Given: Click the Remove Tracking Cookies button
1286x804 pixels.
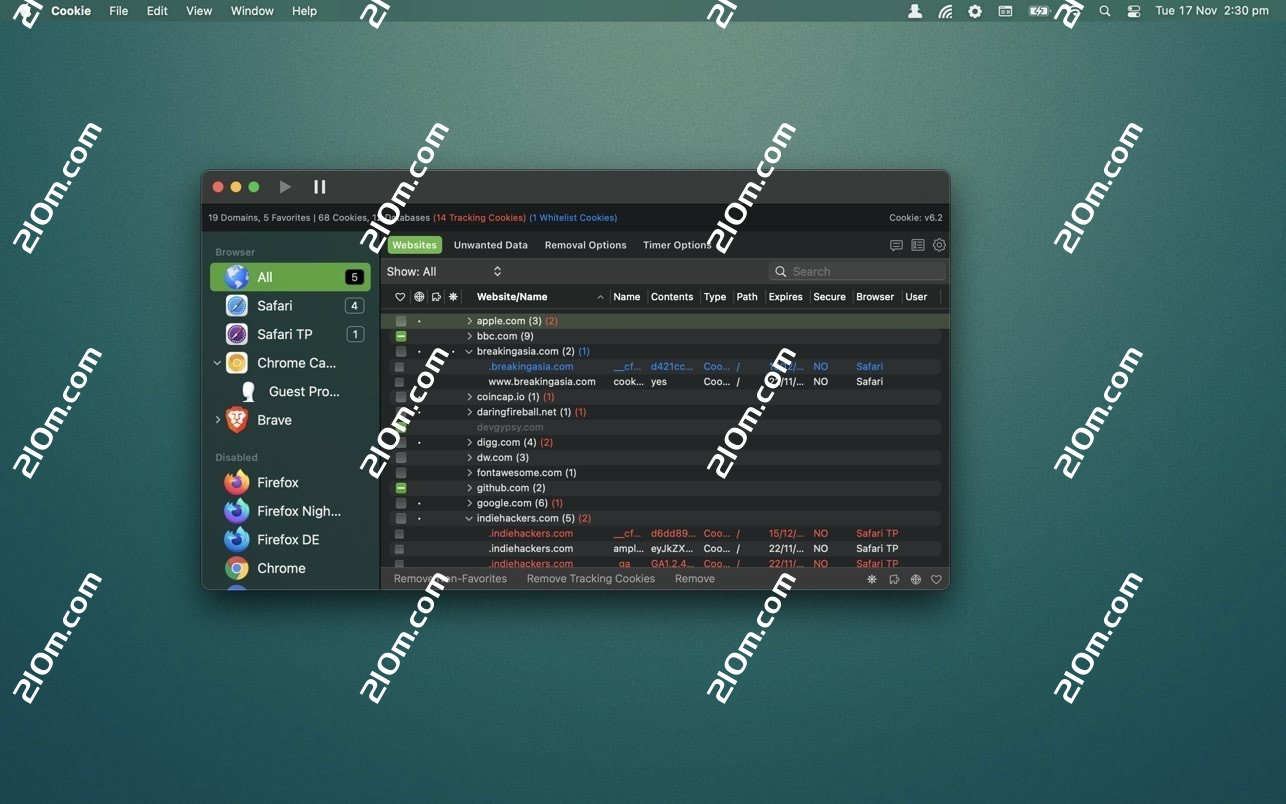Looking at the screenshot, I should coord(591,579).
